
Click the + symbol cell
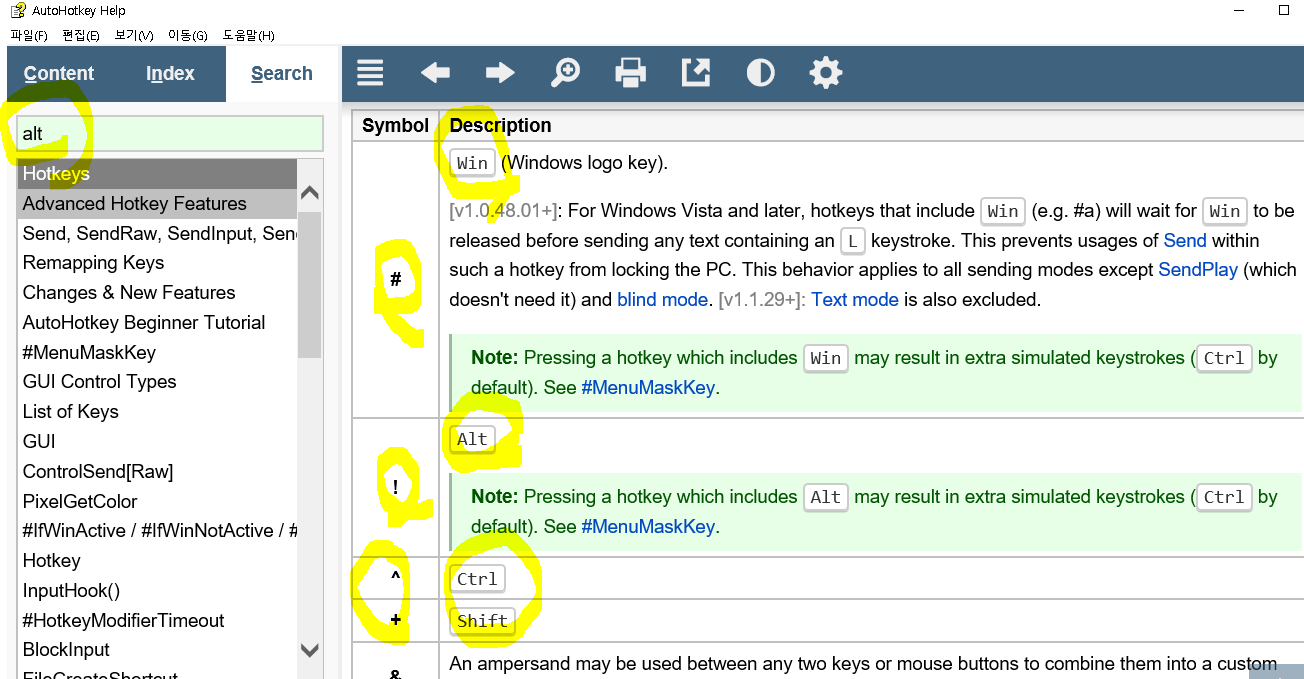[396, 621]
